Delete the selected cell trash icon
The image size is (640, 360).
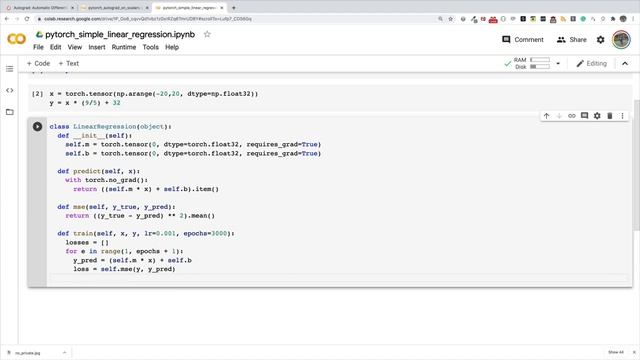610,116
